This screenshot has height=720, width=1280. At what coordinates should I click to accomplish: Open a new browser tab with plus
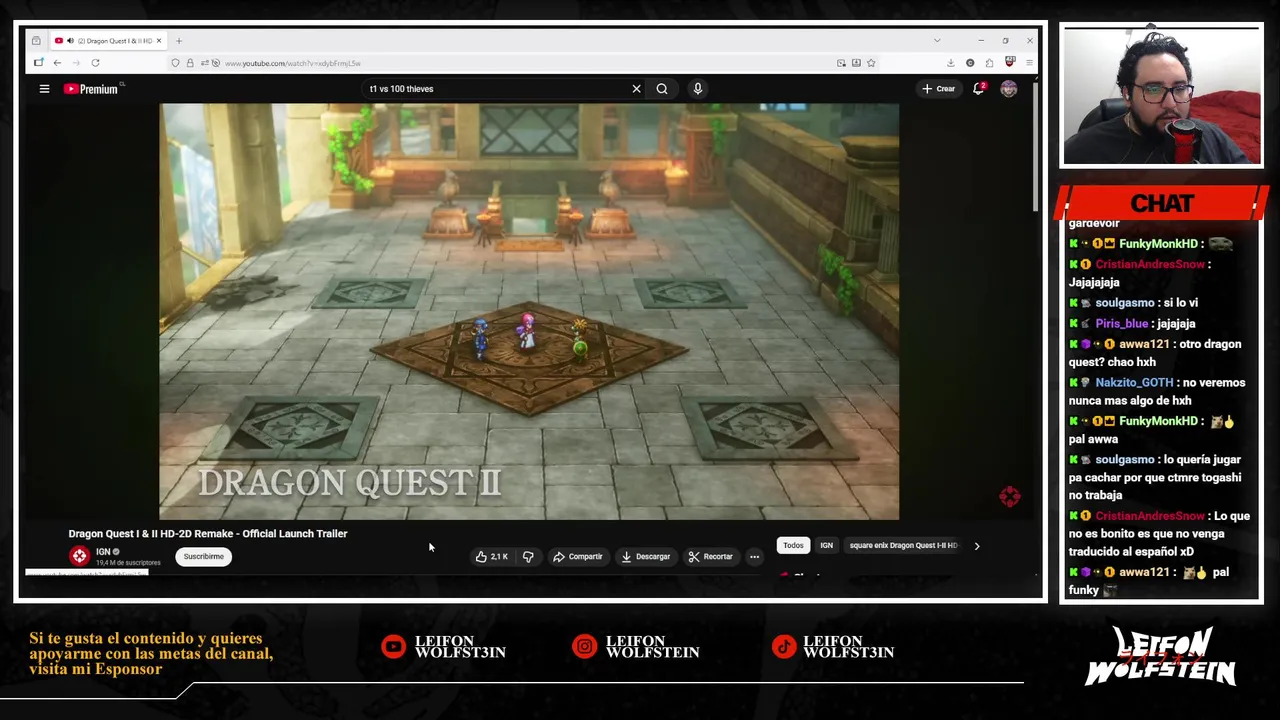tap(179, 41)
